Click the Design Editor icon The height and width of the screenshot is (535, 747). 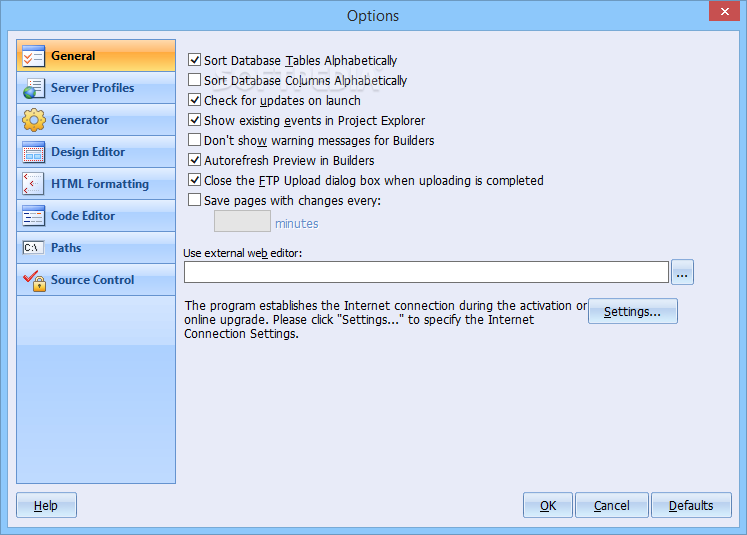coord(34,152)
